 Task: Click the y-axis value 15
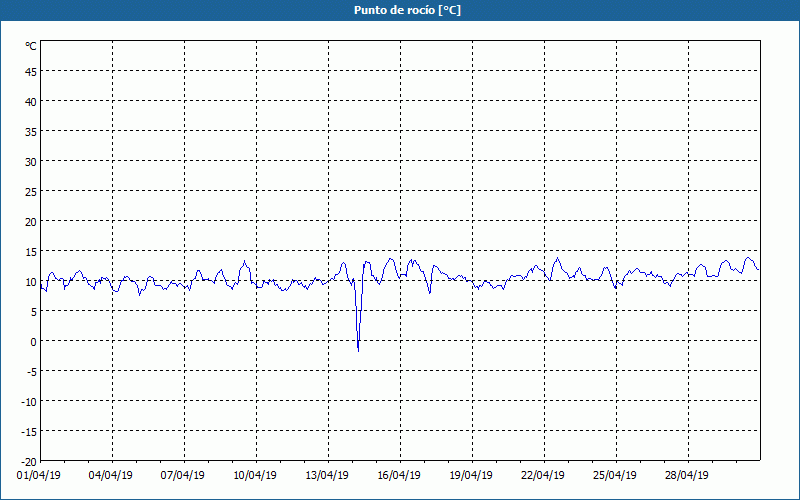31,252
